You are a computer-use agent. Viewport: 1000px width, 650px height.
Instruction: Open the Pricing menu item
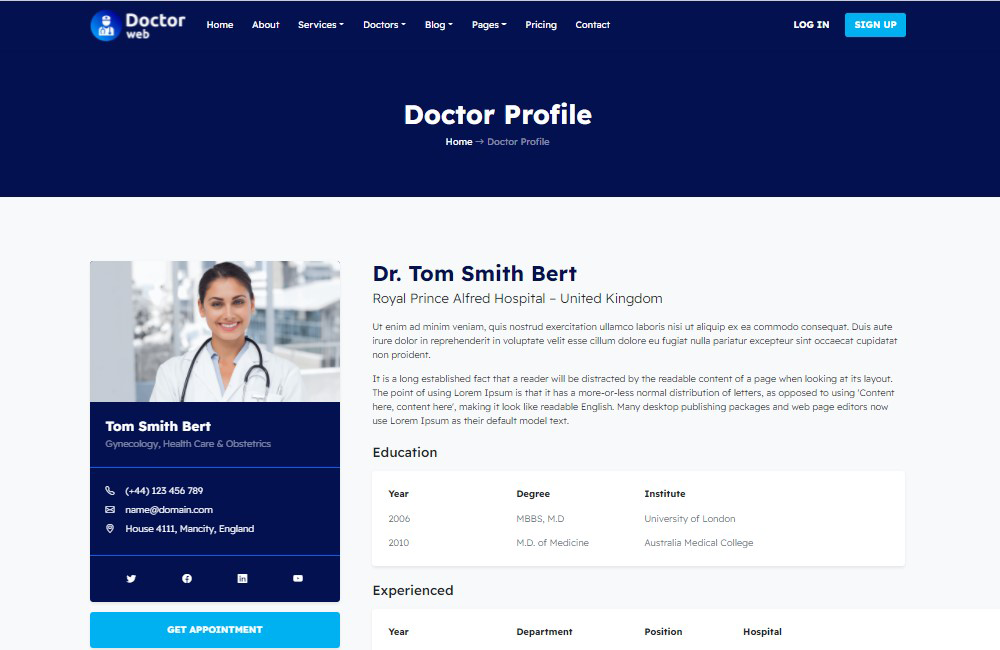(541, 25)
